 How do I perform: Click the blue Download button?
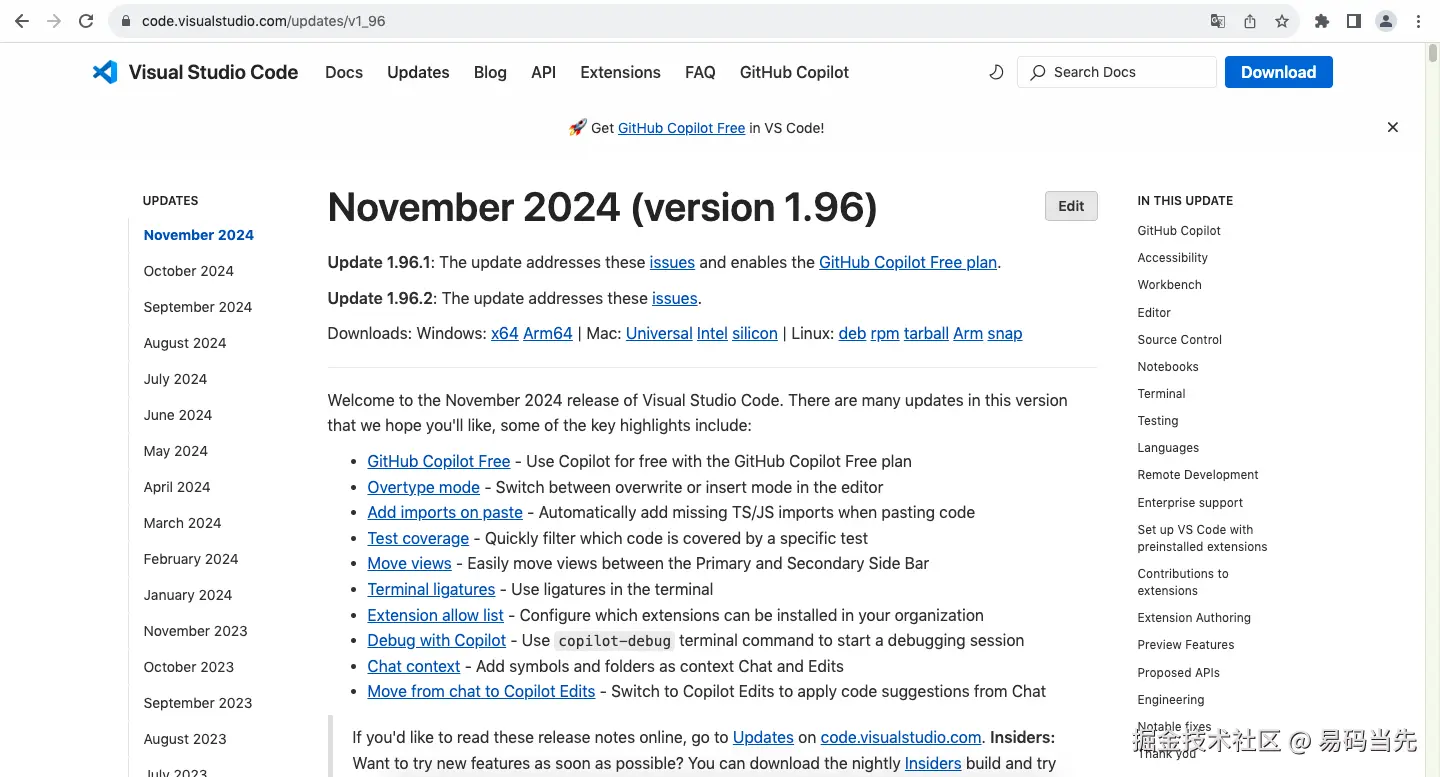(x=1278, y=72)
